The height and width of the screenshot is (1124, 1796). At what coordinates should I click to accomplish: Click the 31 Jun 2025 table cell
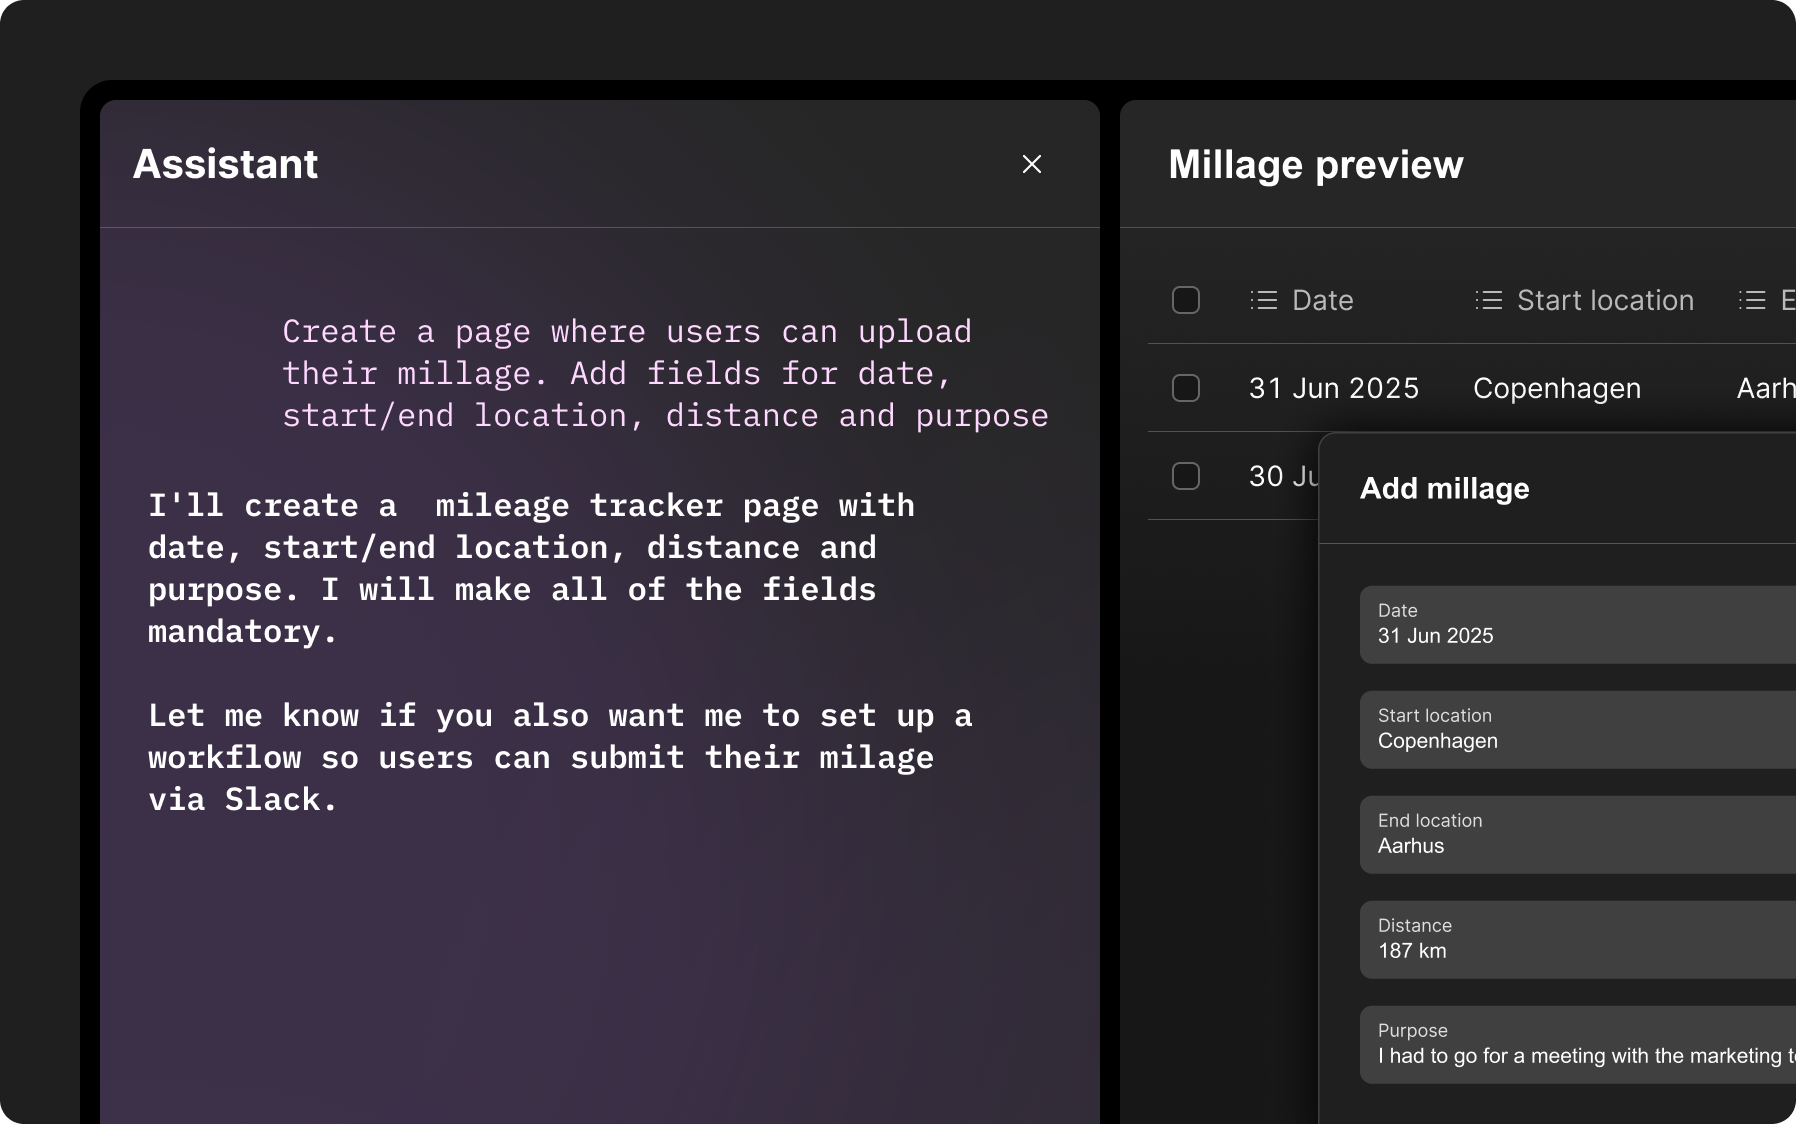click(1334, 388)
